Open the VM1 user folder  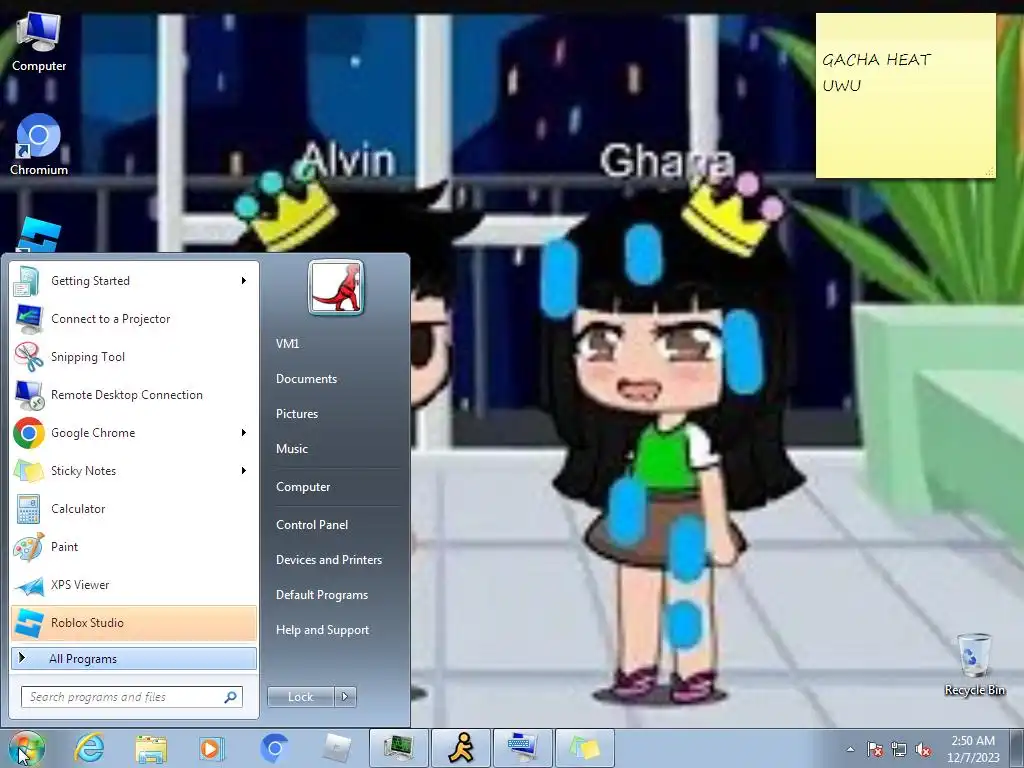click(x=287, y=344)
